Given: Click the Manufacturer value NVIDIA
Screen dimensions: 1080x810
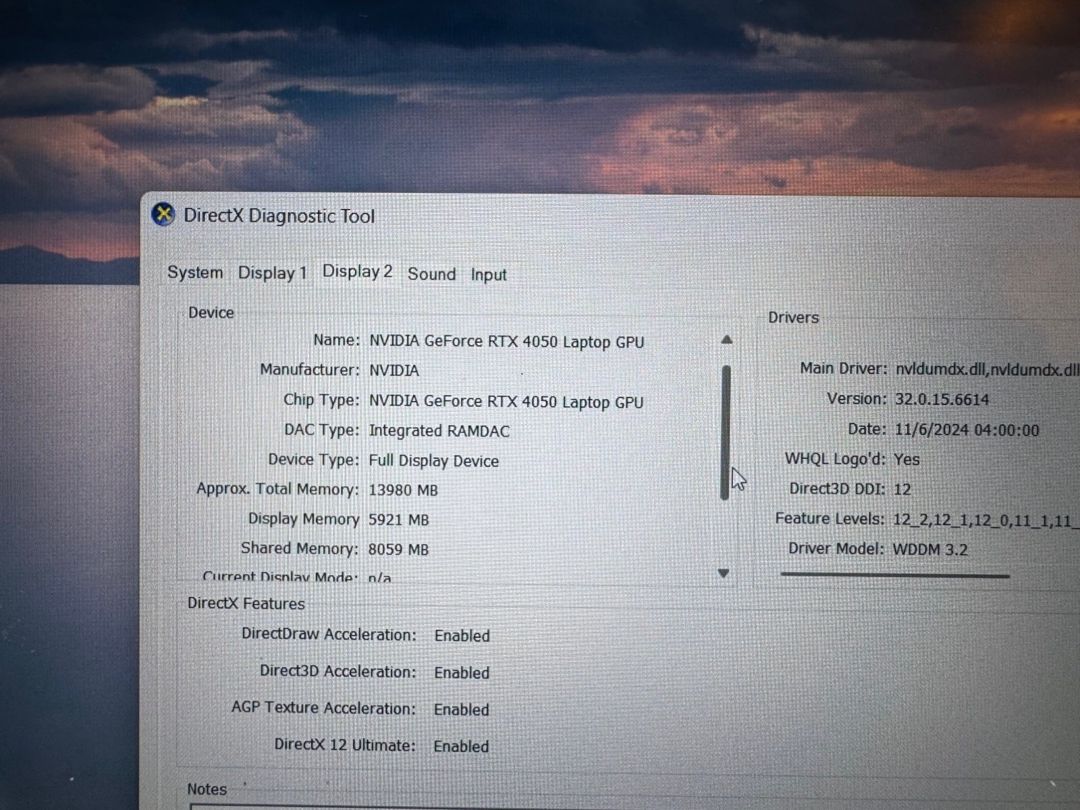Looking at the screenshot, I should coord(394,371).
